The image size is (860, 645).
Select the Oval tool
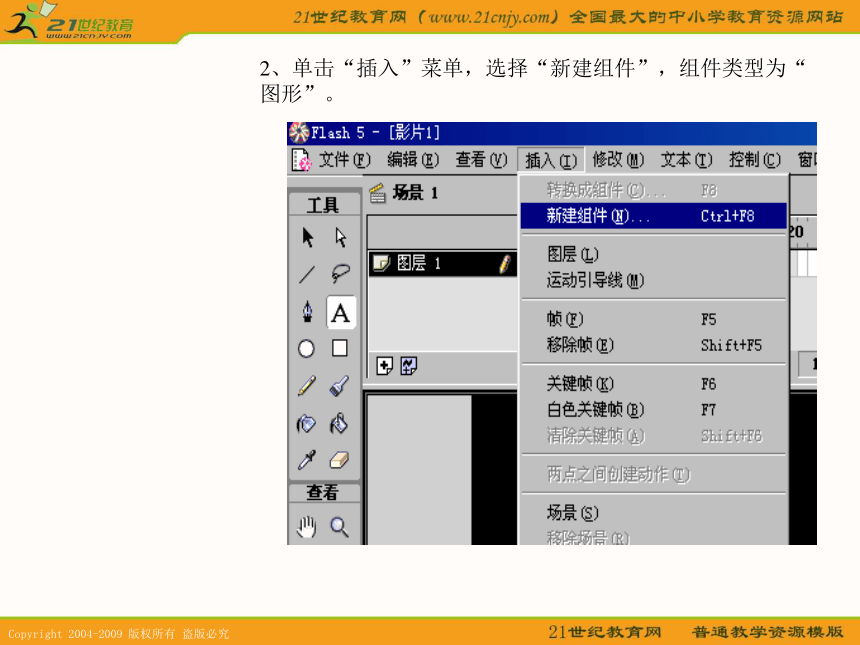point(307,348)
